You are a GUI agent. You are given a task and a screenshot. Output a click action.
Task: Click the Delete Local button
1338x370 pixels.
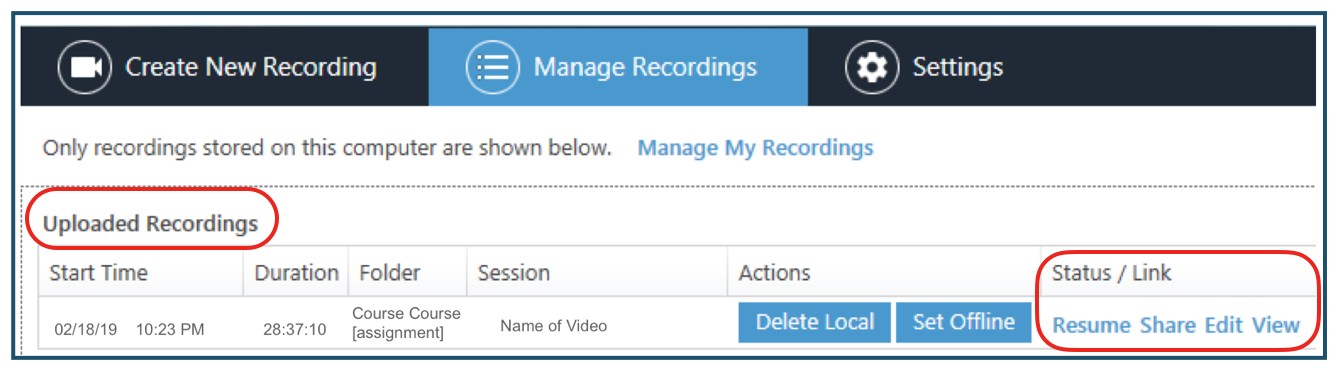[814, 322]
